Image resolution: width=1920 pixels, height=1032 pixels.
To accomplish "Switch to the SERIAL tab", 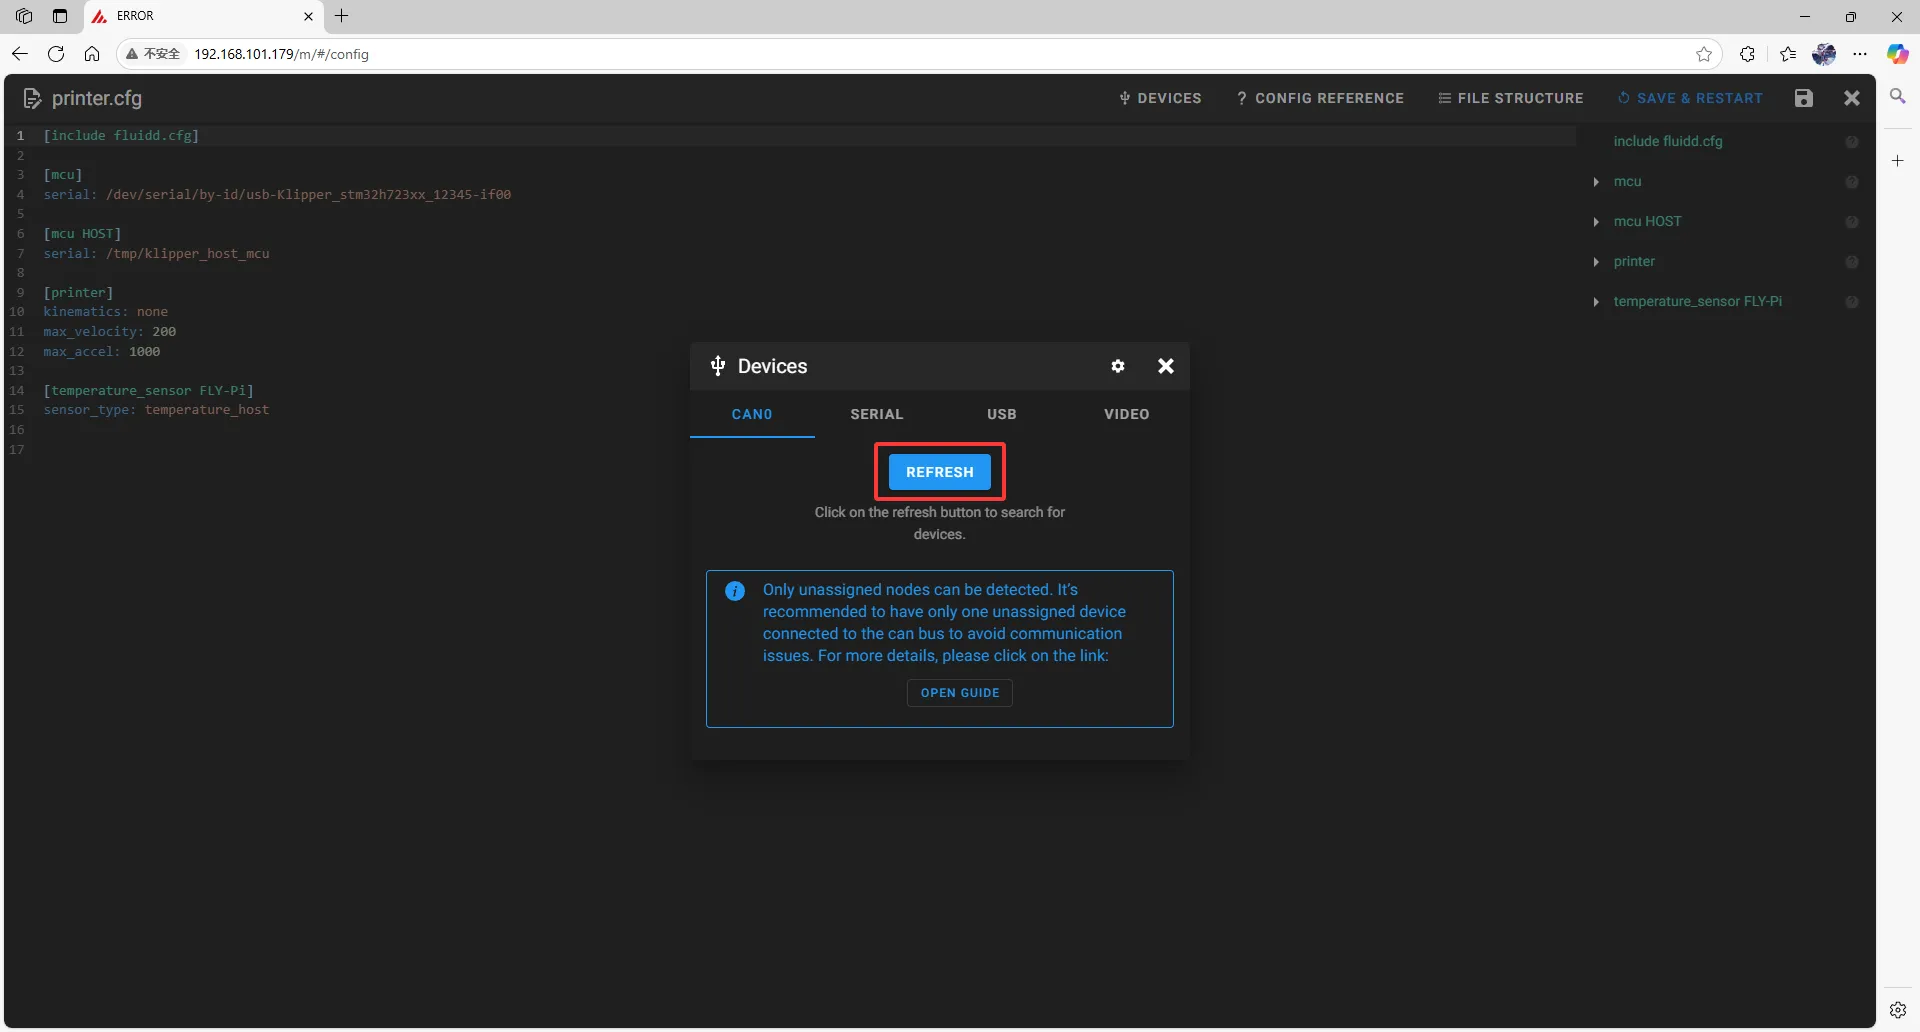I will [x=876, y=414].
